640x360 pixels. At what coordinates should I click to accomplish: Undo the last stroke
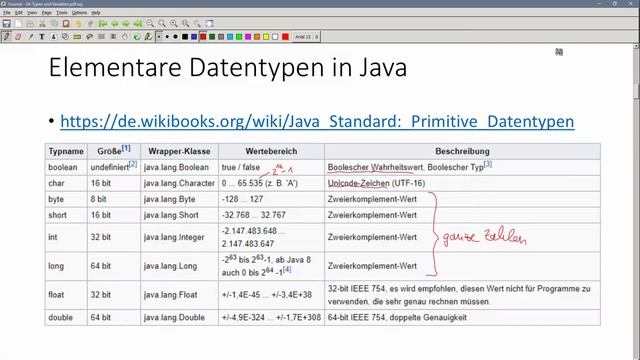pos(78,24)
